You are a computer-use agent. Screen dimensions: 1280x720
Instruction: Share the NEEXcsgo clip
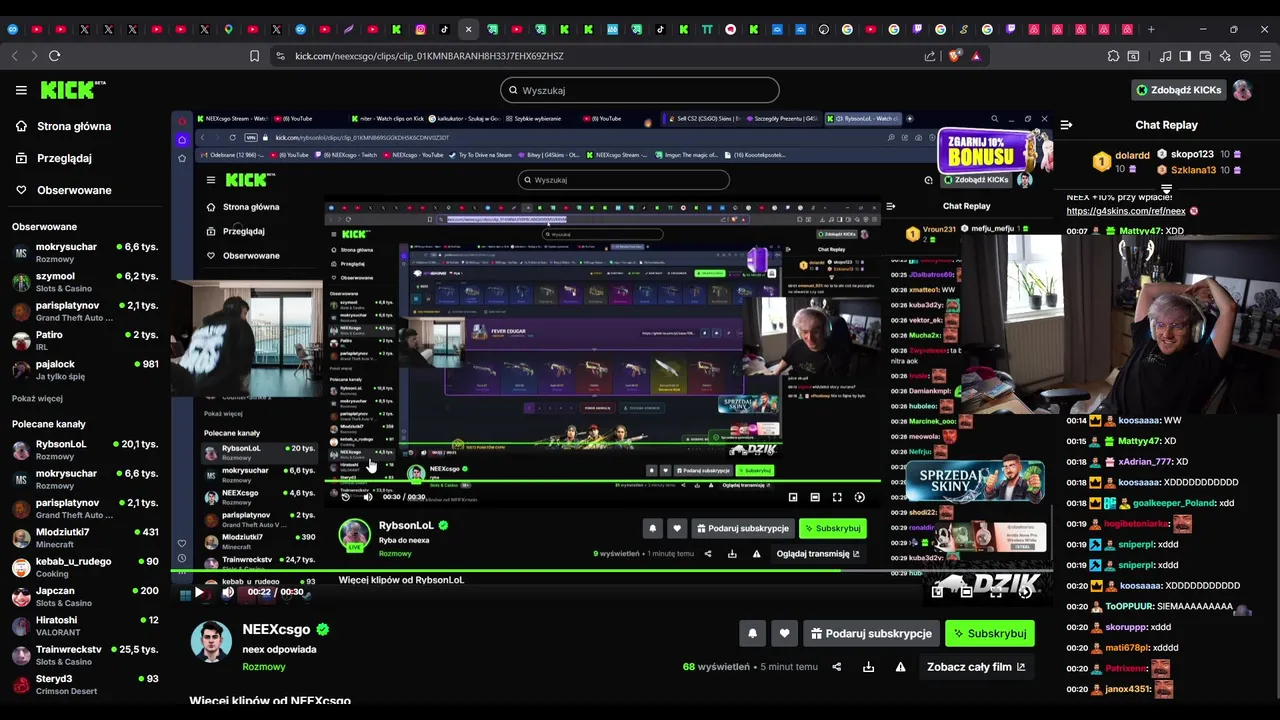[x=837, y=667]
